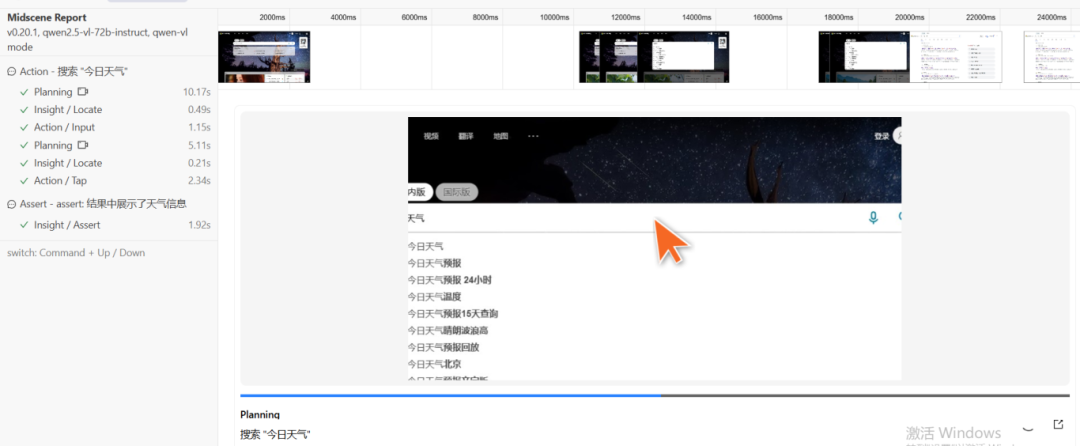Viewport: 1080px width, 446px height.
Task: Click the 视频 tab in replay
Action: pos(431,136)
